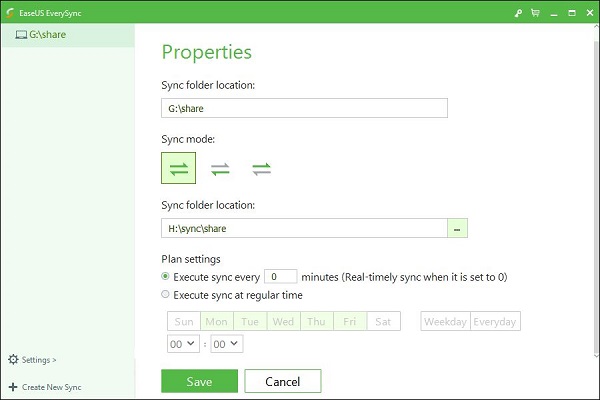Click the Everyday preset button

click(495, 321)
